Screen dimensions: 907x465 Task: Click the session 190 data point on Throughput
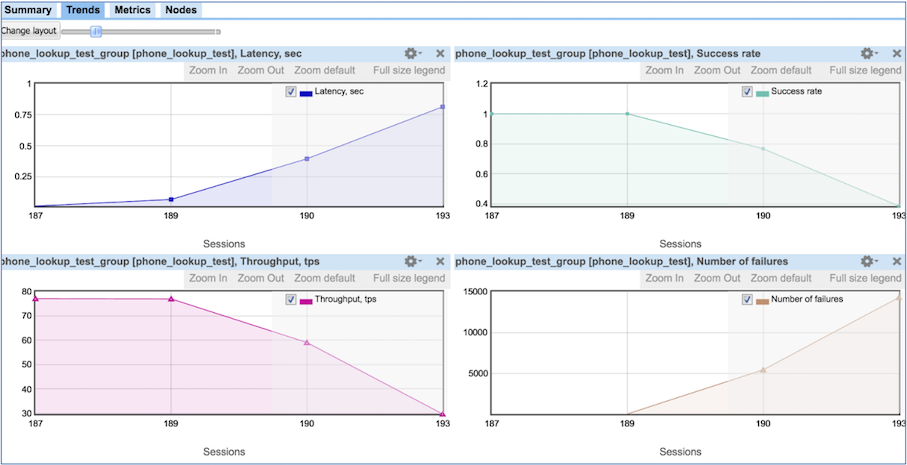307,342
